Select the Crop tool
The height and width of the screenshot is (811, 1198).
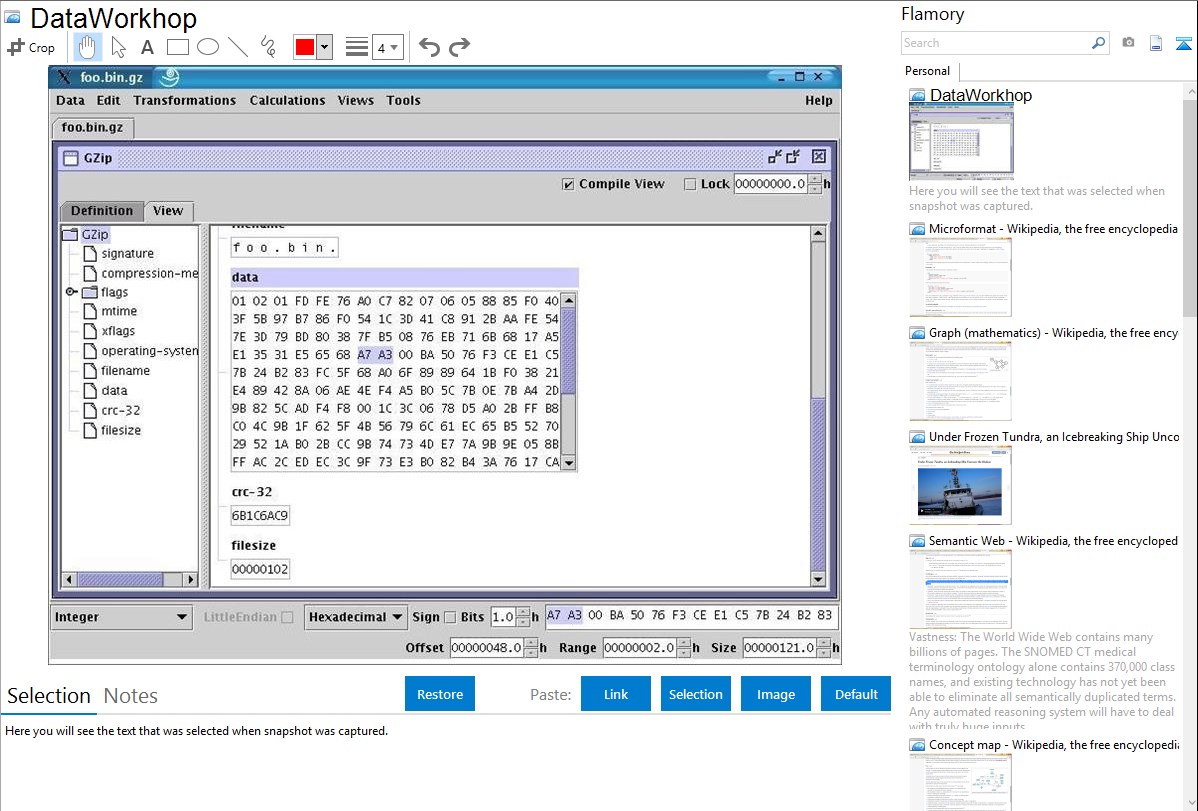(x=31, y=47)
